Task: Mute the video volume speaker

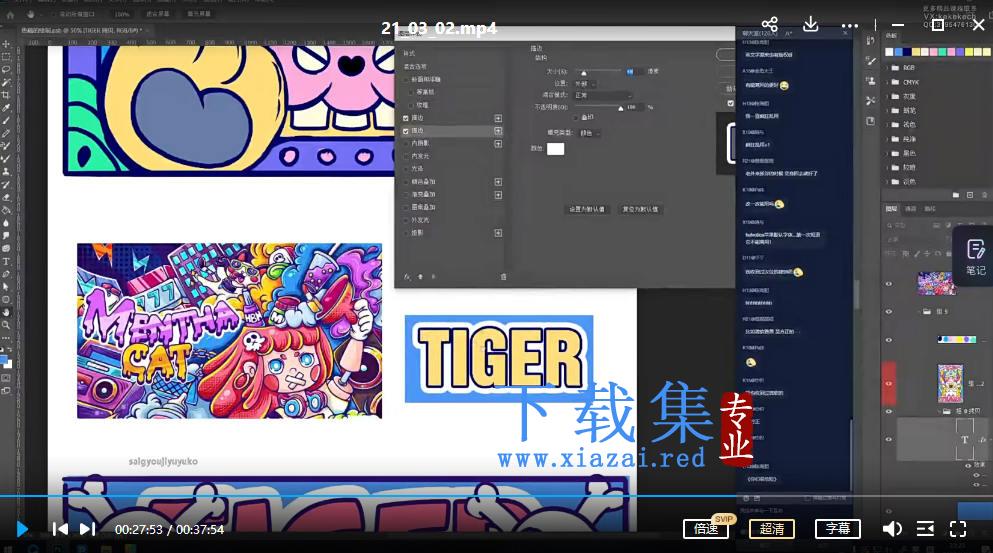Action: pos(892,529)
